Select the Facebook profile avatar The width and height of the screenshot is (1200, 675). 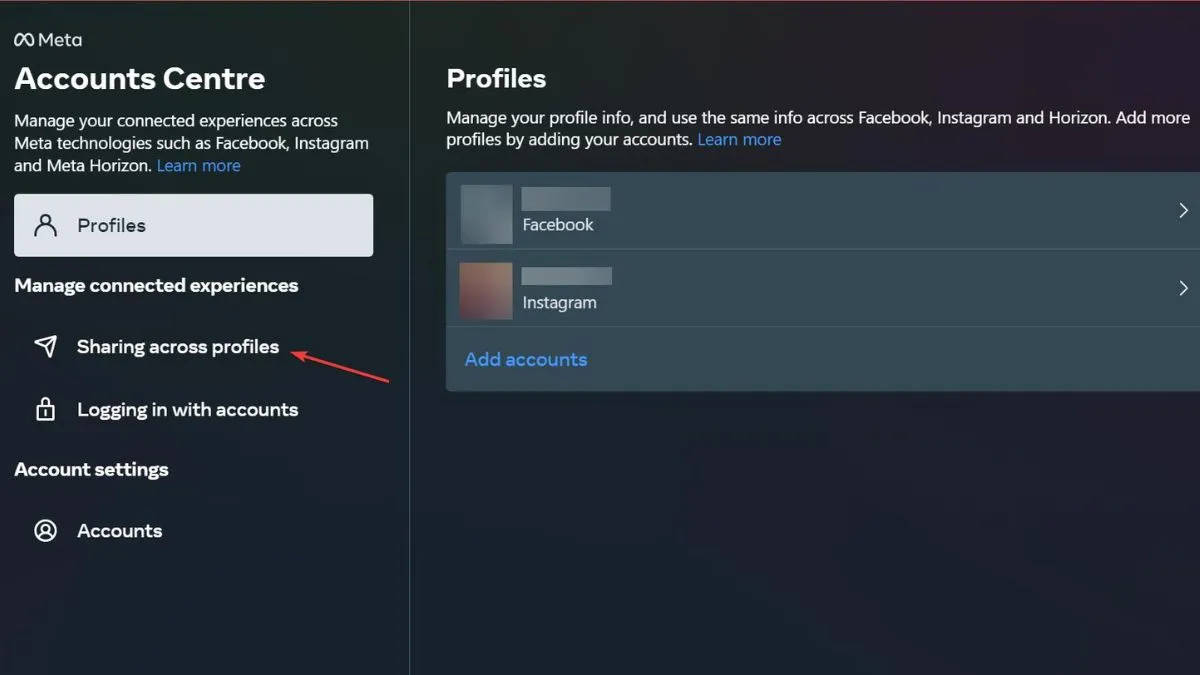coord(486,214)
